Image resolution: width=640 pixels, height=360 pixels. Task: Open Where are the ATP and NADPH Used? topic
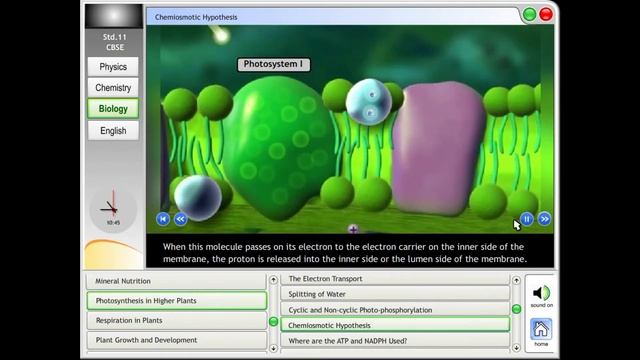(x=395, y=341)
